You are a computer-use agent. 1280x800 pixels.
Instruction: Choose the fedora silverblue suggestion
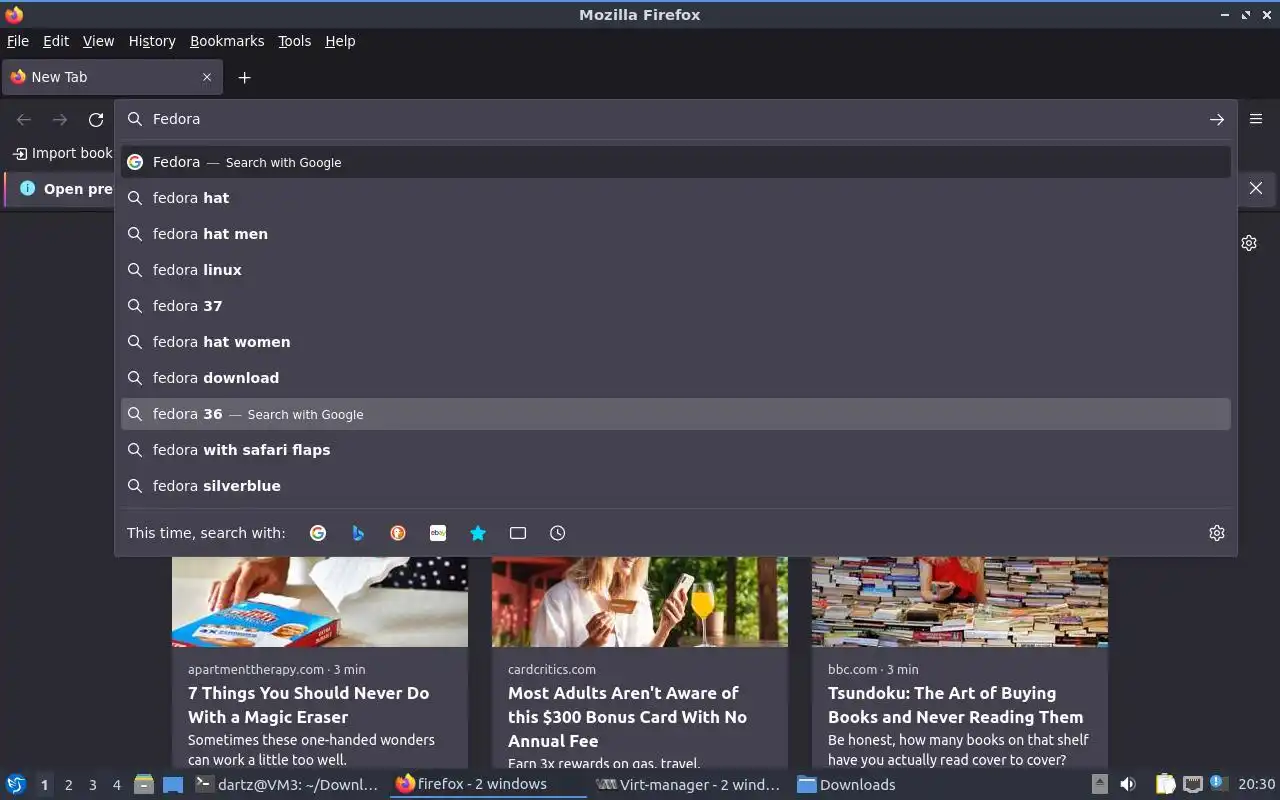tap(676, 486)
